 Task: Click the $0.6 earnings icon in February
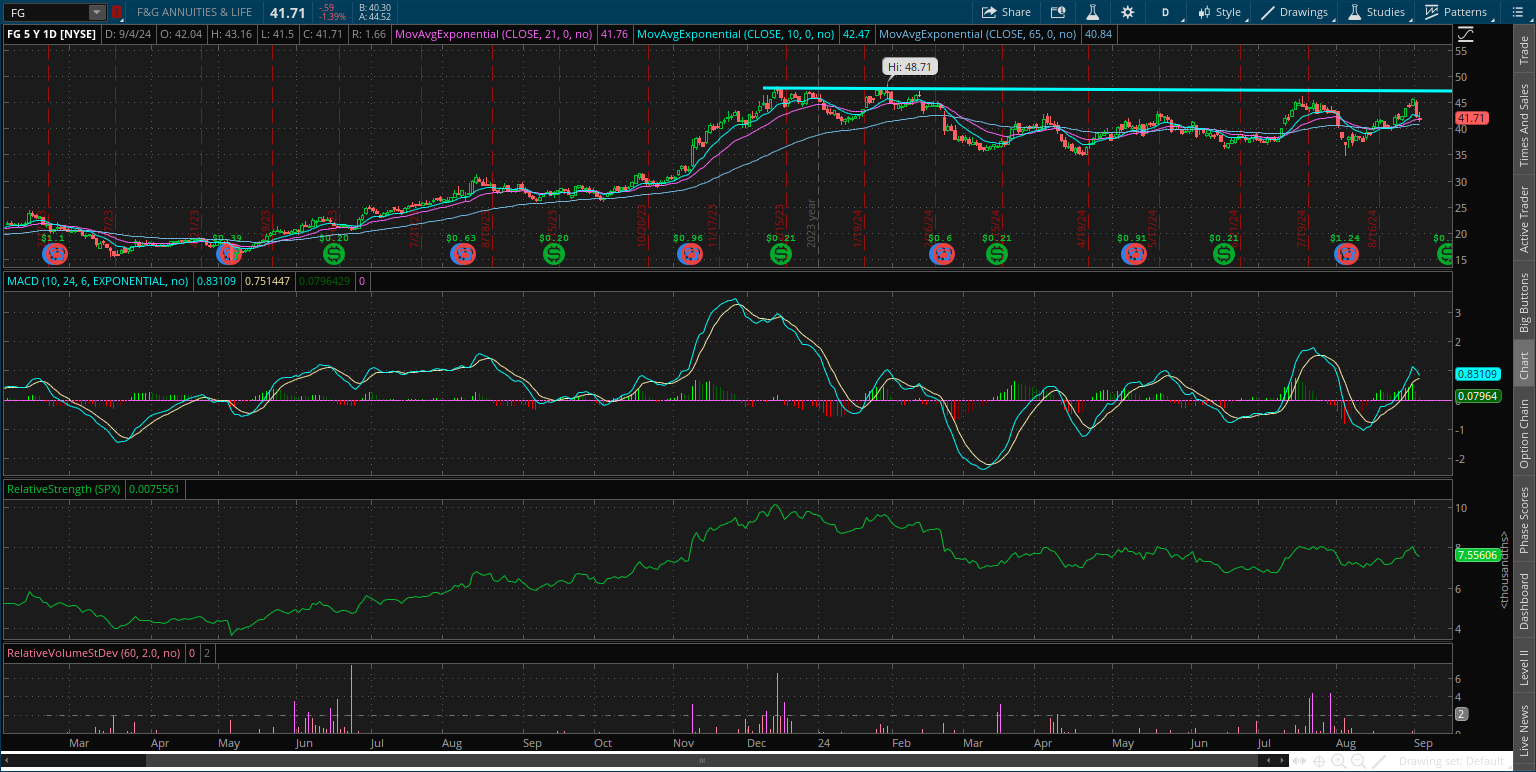tap(942, 254)
